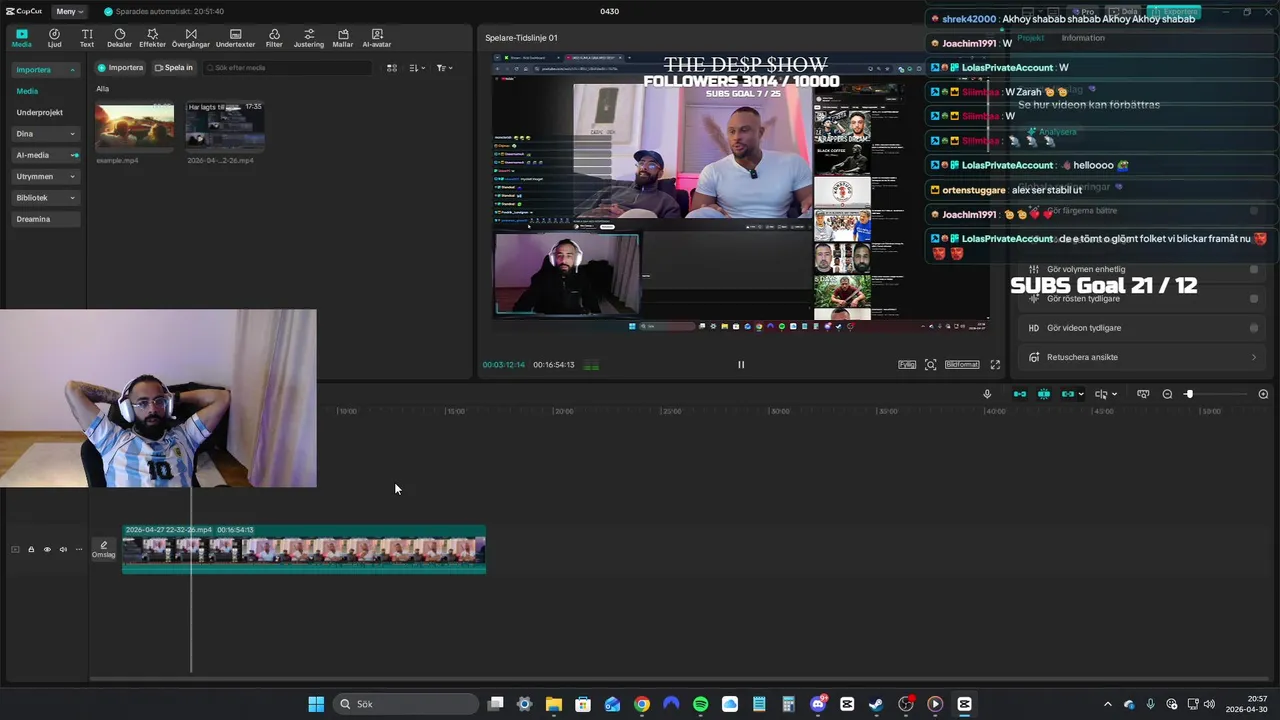This screenshot has height=720, width=1280.
Task: Select the 2026-04-27 22-32-26.mp4 timeline clip
Action: 304,549
